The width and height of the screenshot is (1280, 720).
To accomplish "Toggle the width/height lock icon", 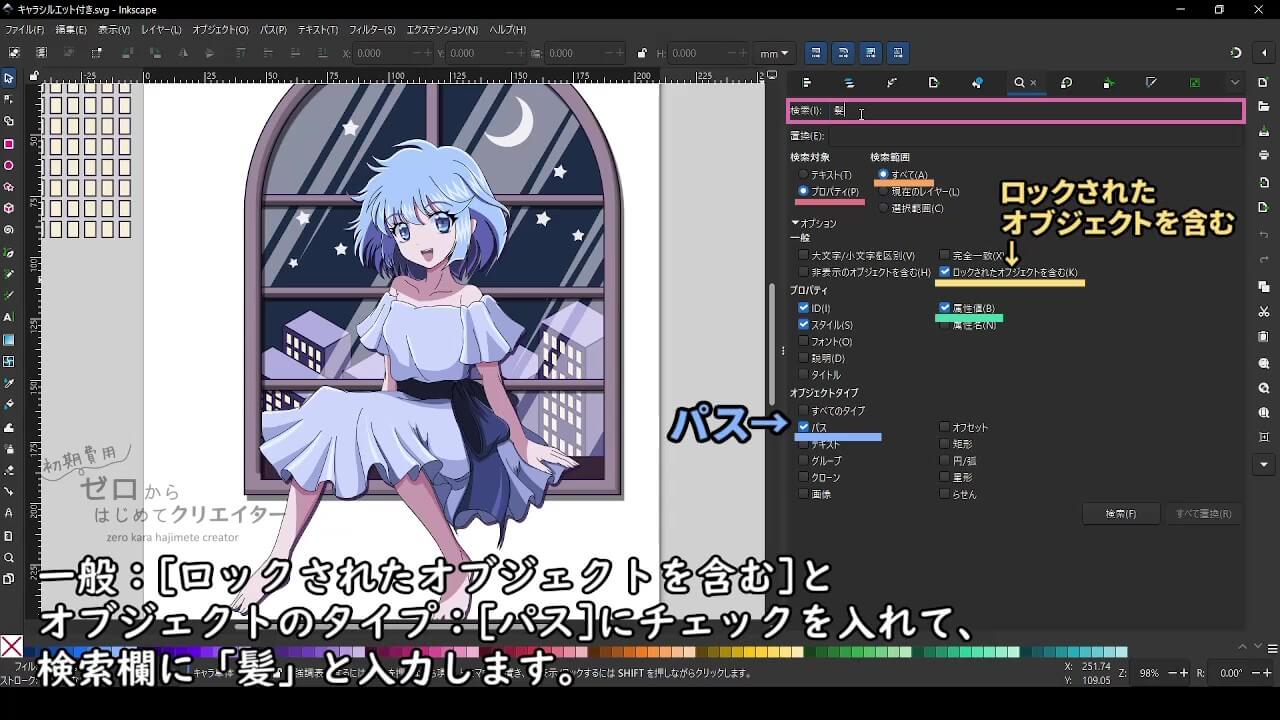I will 641,53.
